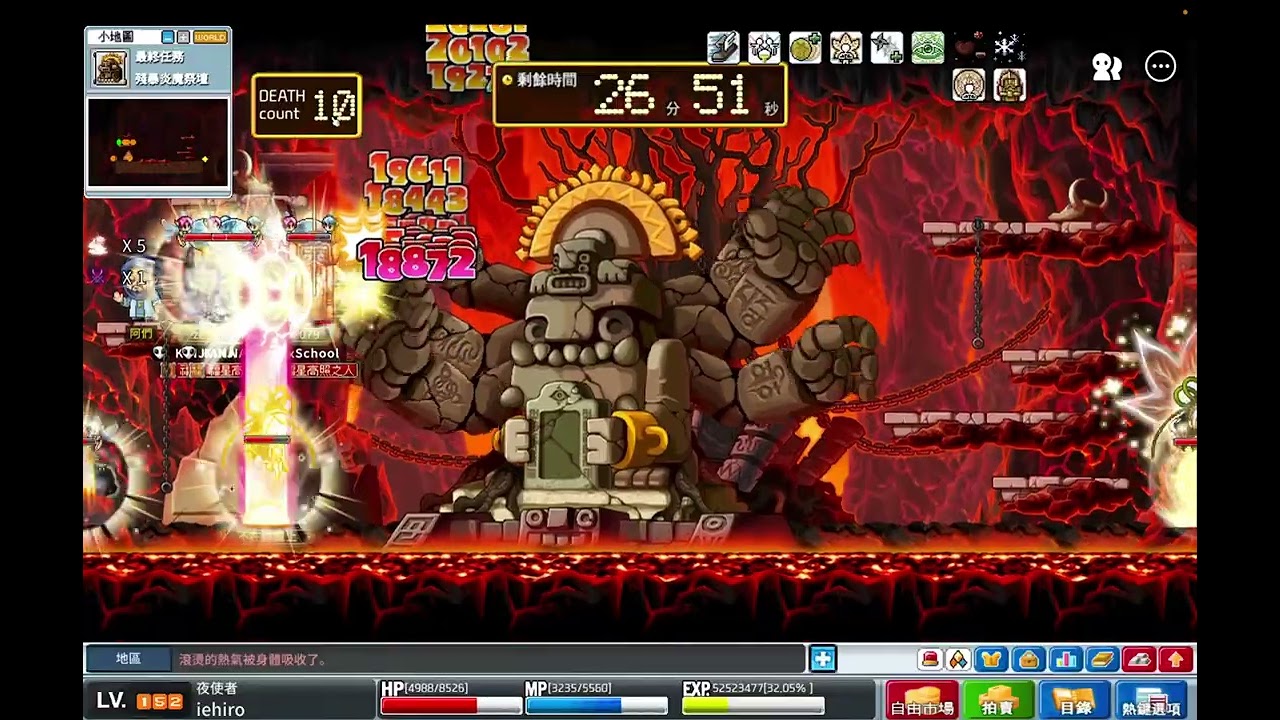Click the snowflake buff icon
The image size is (1280, 720).
pos(1009,47)
